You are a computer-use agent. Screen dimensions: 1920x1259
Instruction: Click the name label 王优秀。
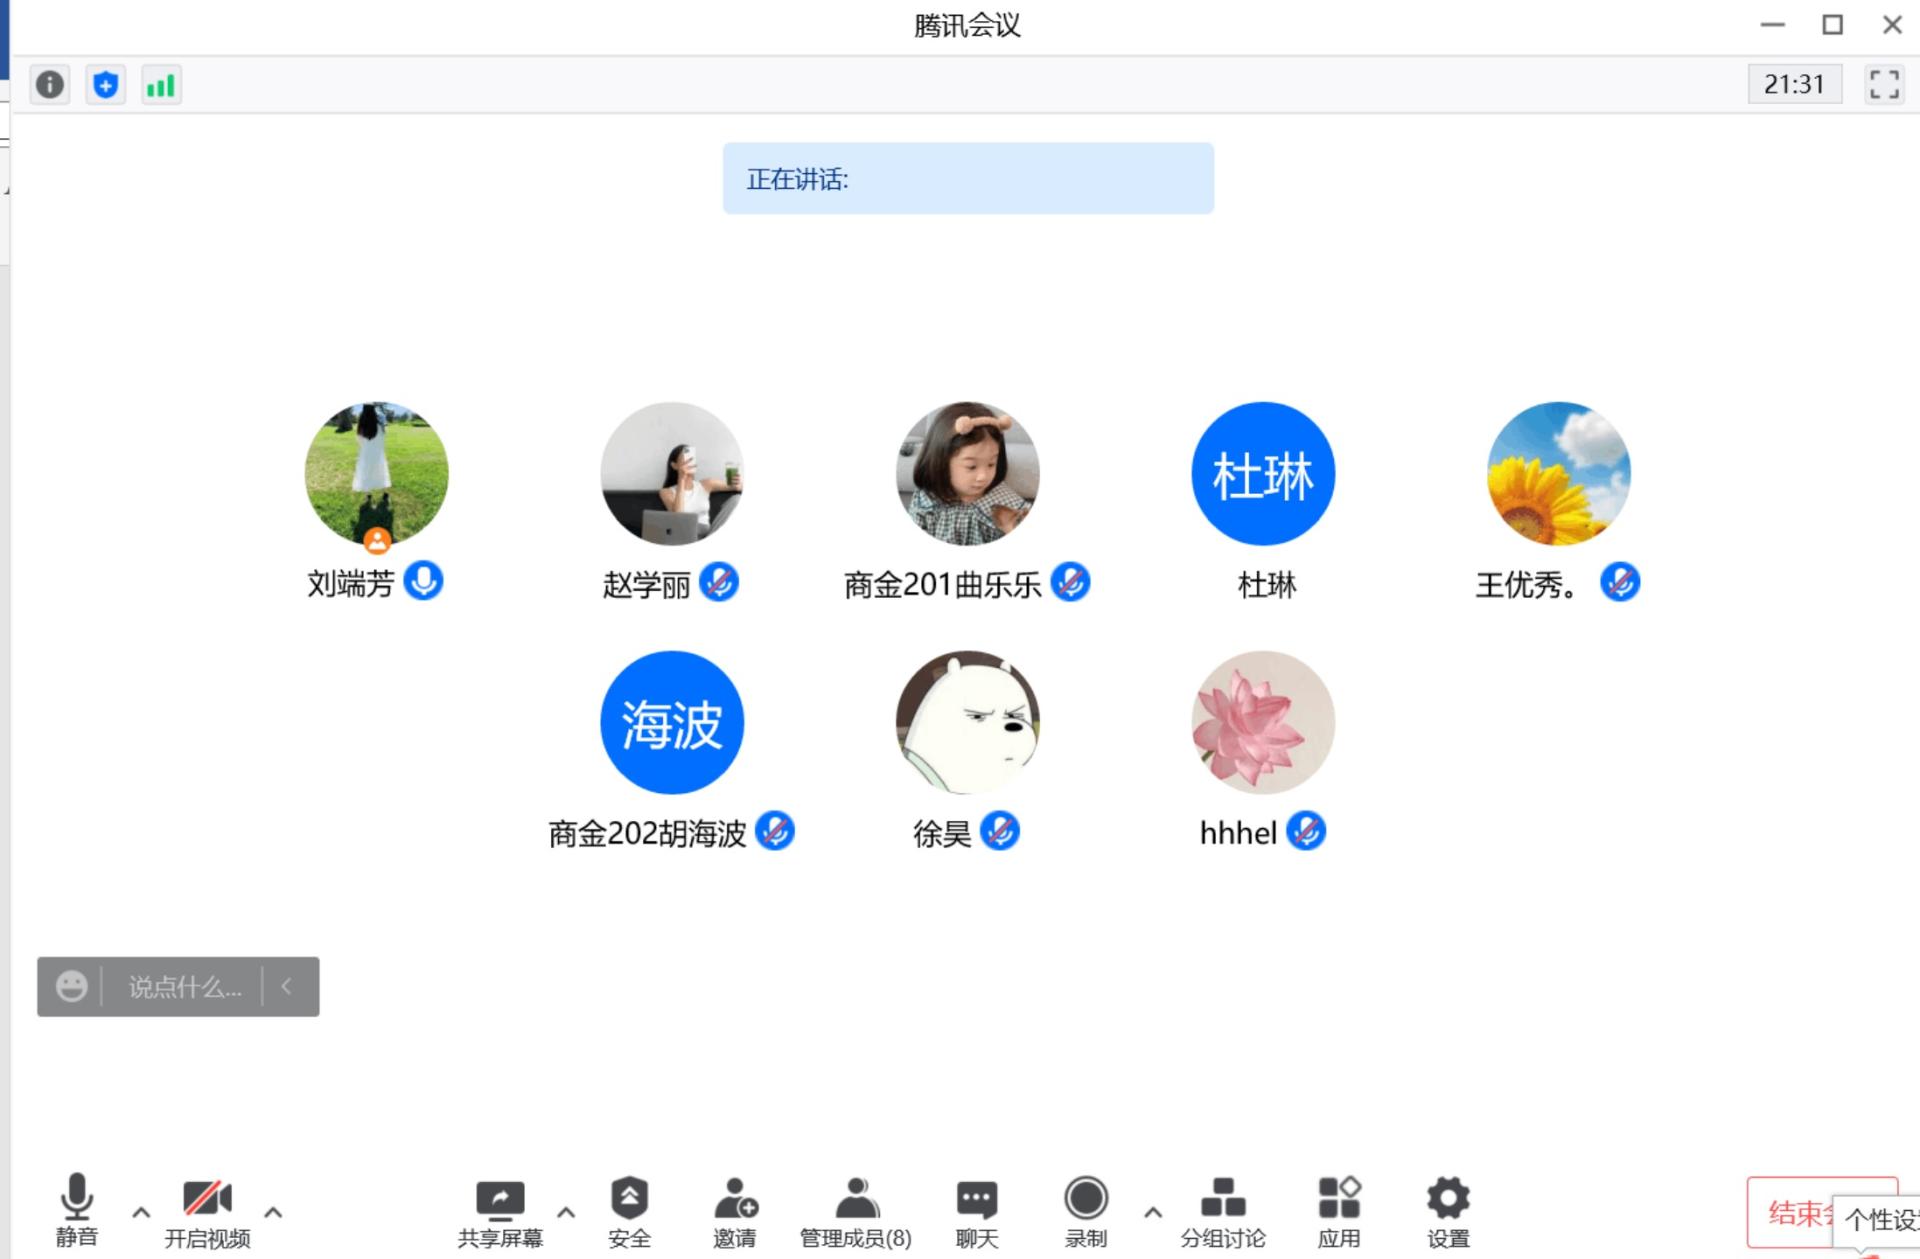click(1526, 584)
